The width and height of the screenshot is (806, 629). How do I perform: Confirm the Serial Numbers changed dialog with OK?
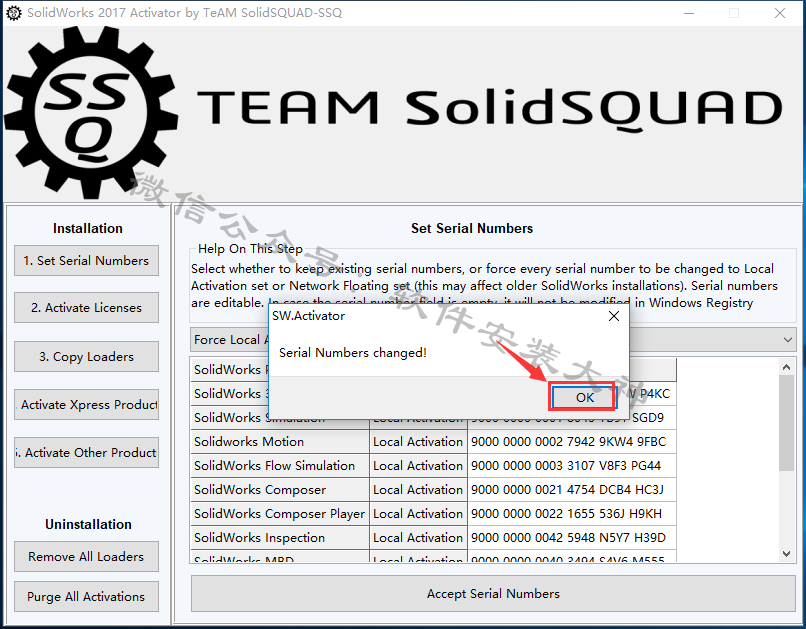(583, 397)
